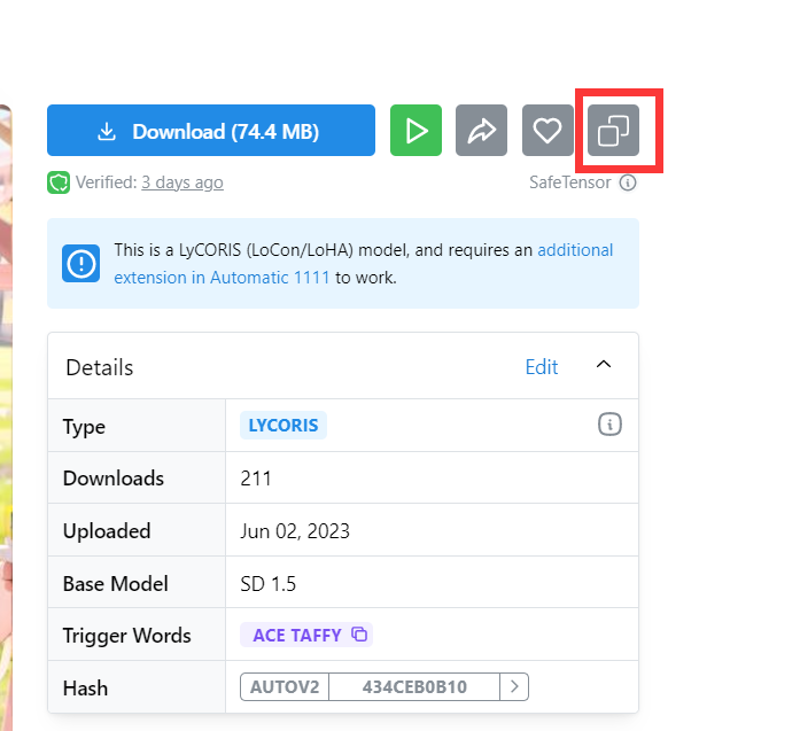
Task: Click the Details heading
Action: (x=99, y=367)
